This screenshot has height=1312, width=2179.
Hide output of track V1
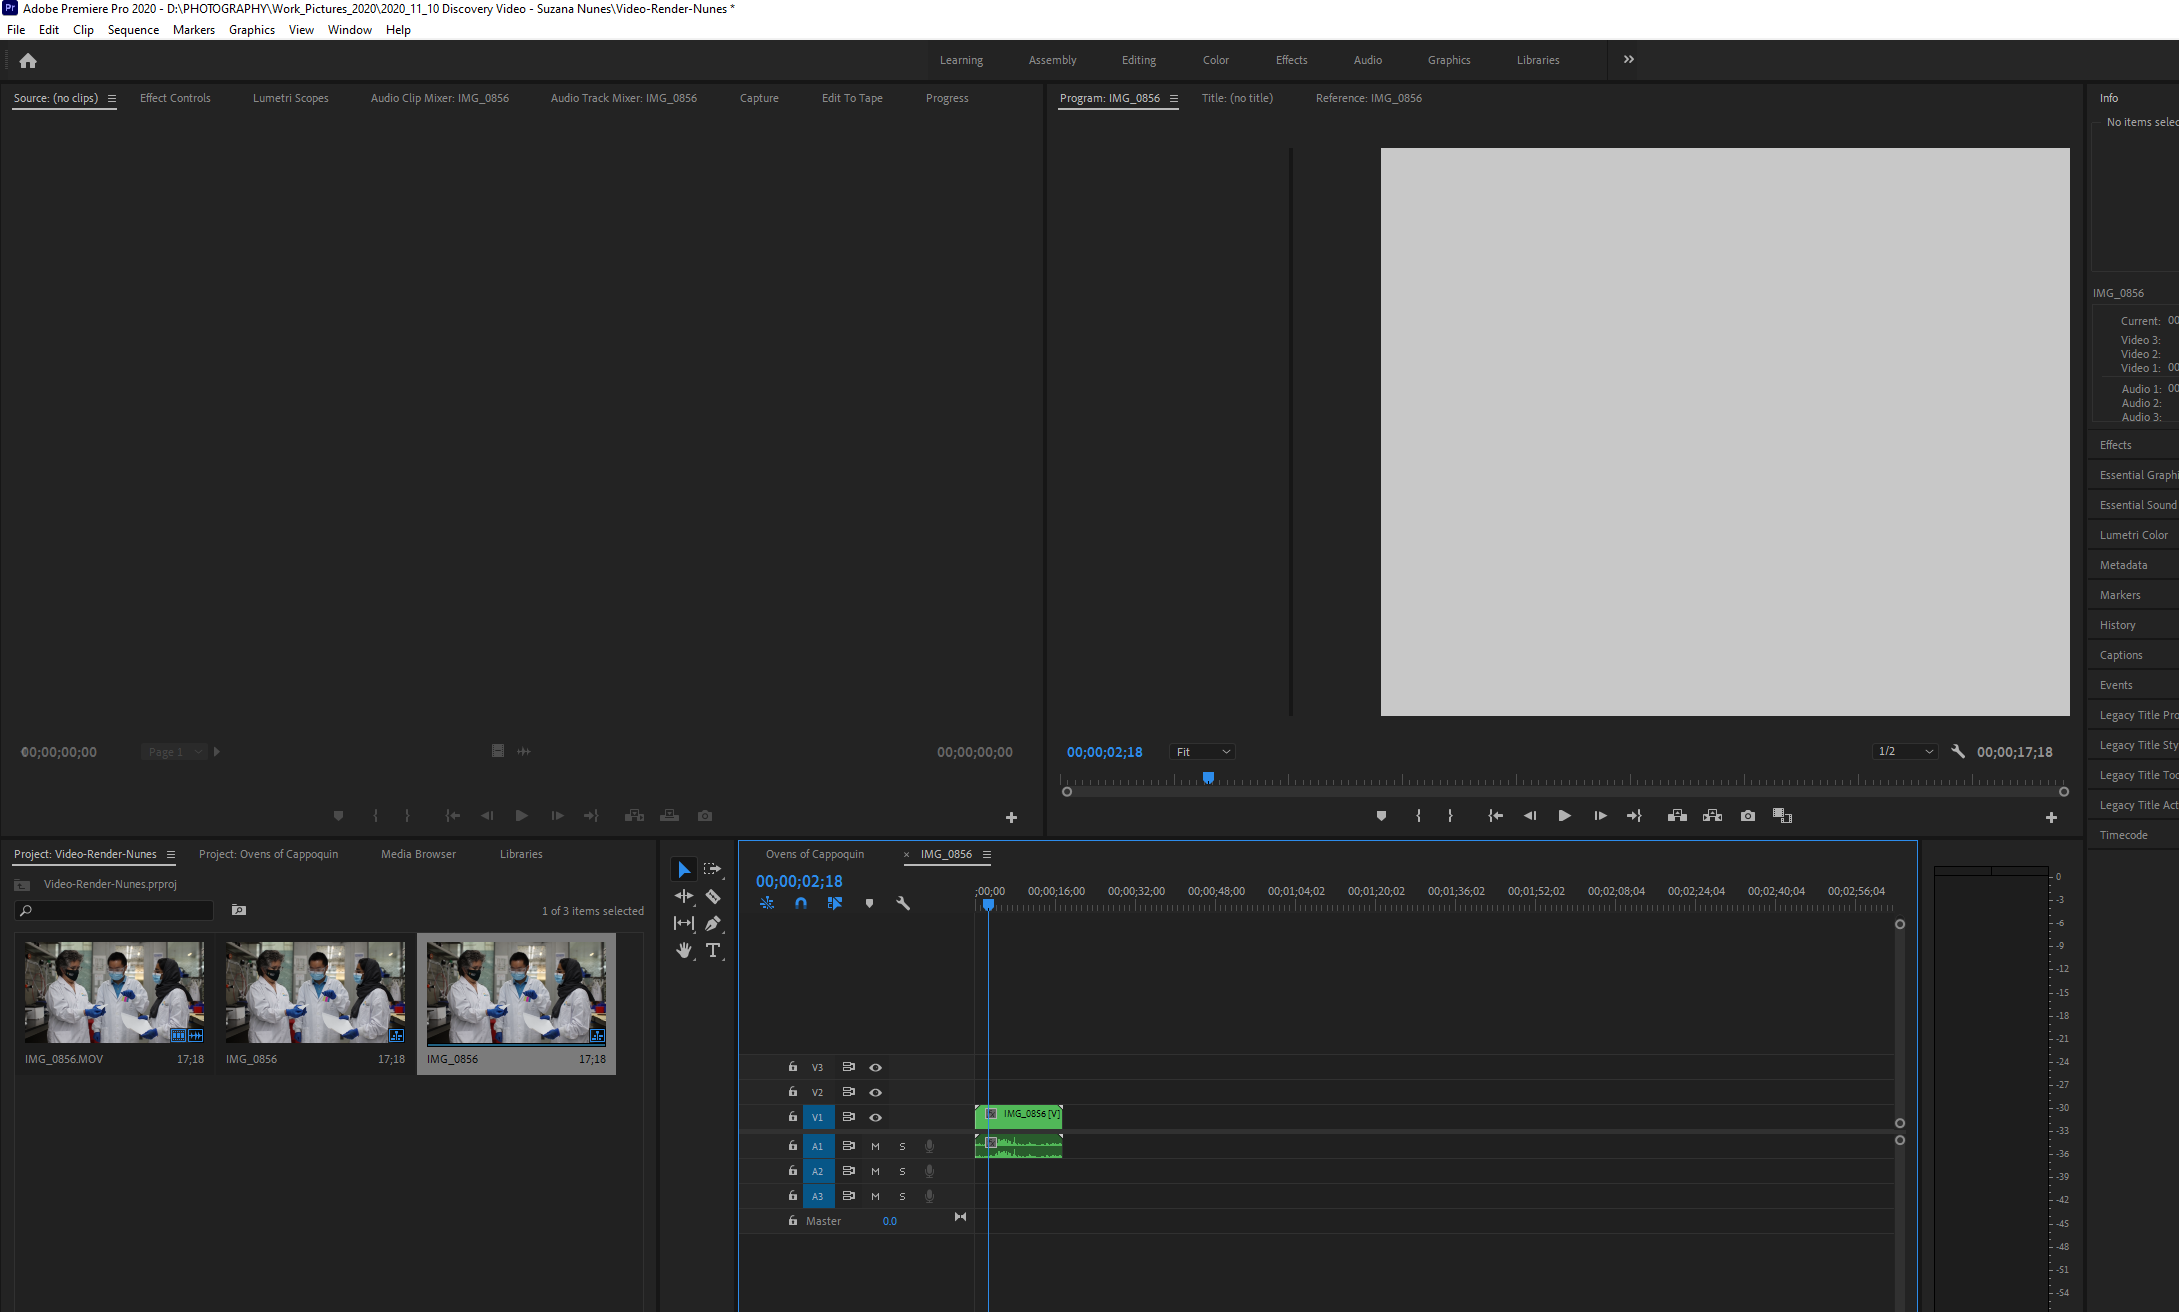pyautogui.click(x=875, y=1117)
